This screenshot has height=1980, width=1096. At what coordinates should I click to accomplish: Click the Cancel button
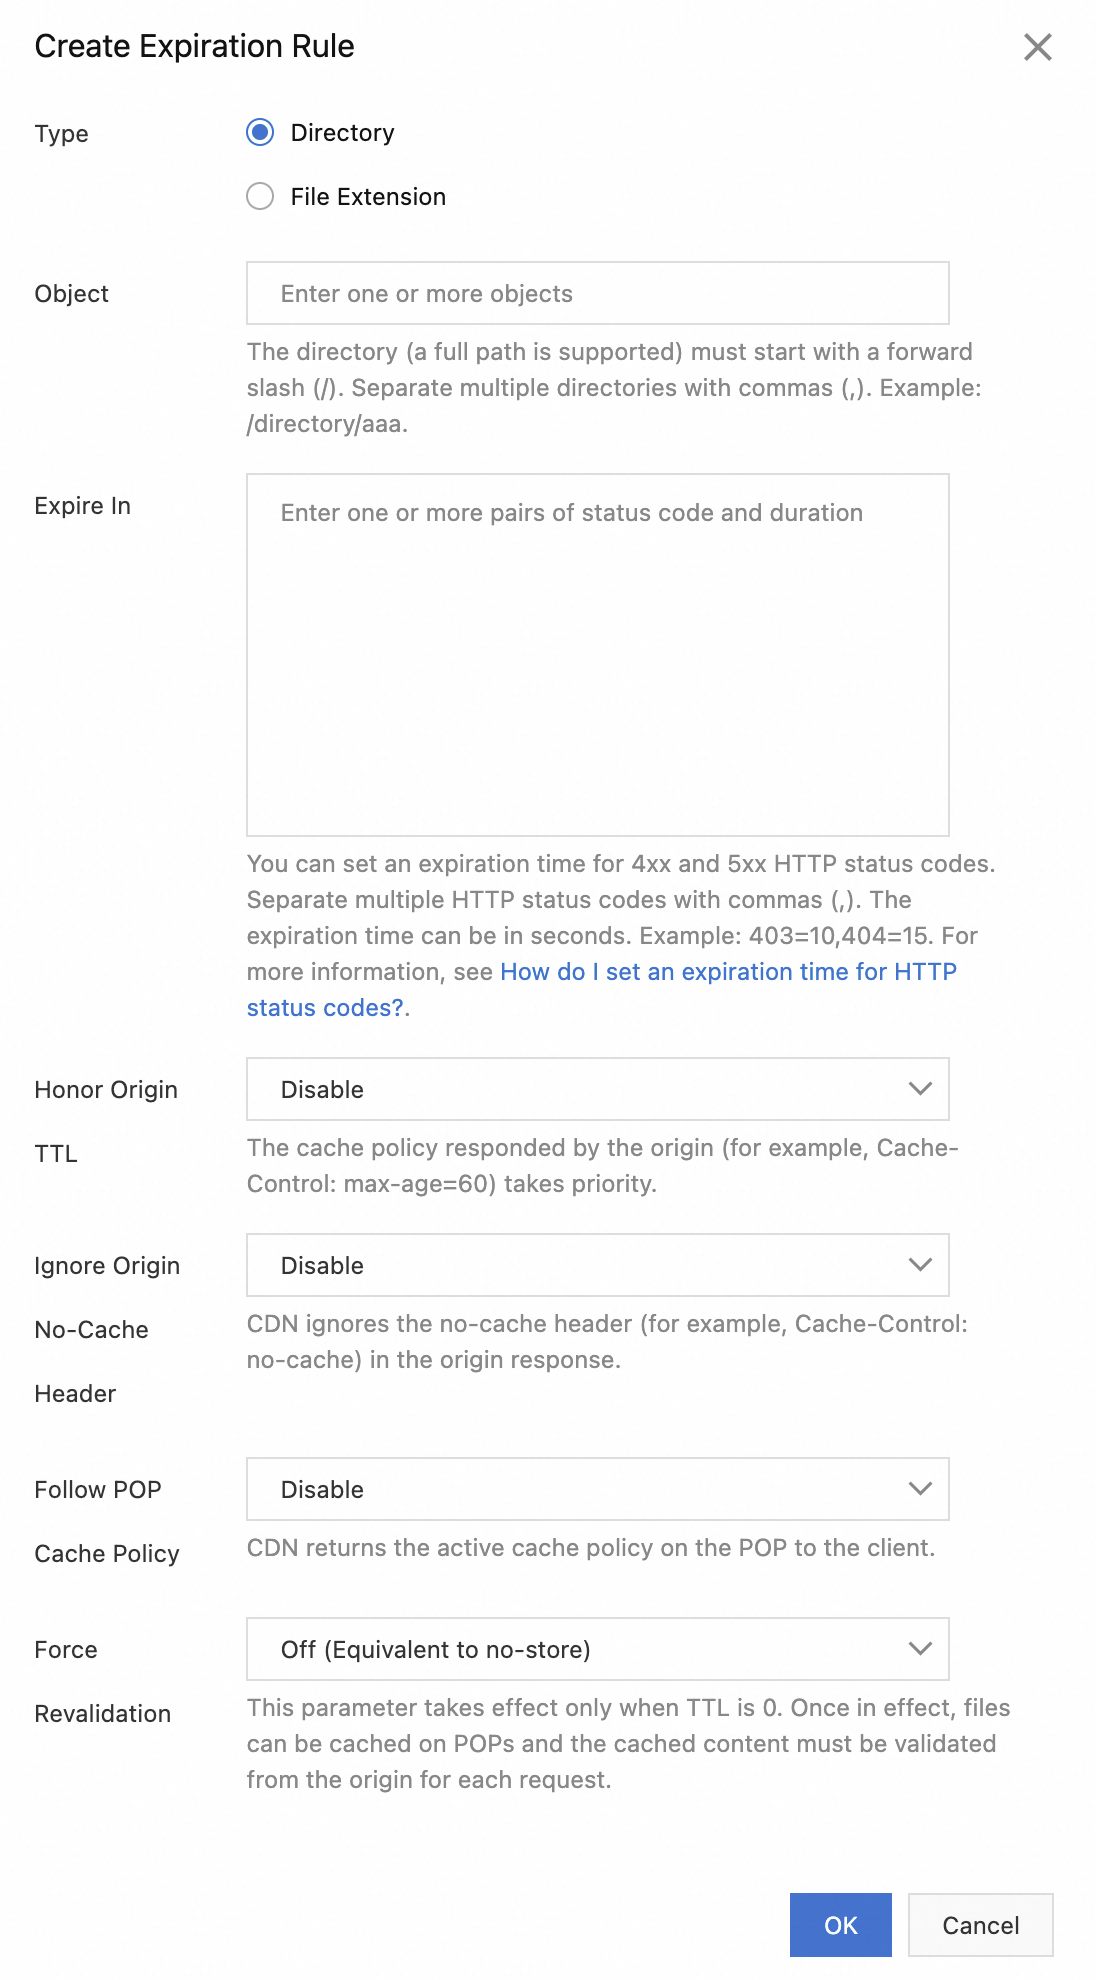[981, 1925]
